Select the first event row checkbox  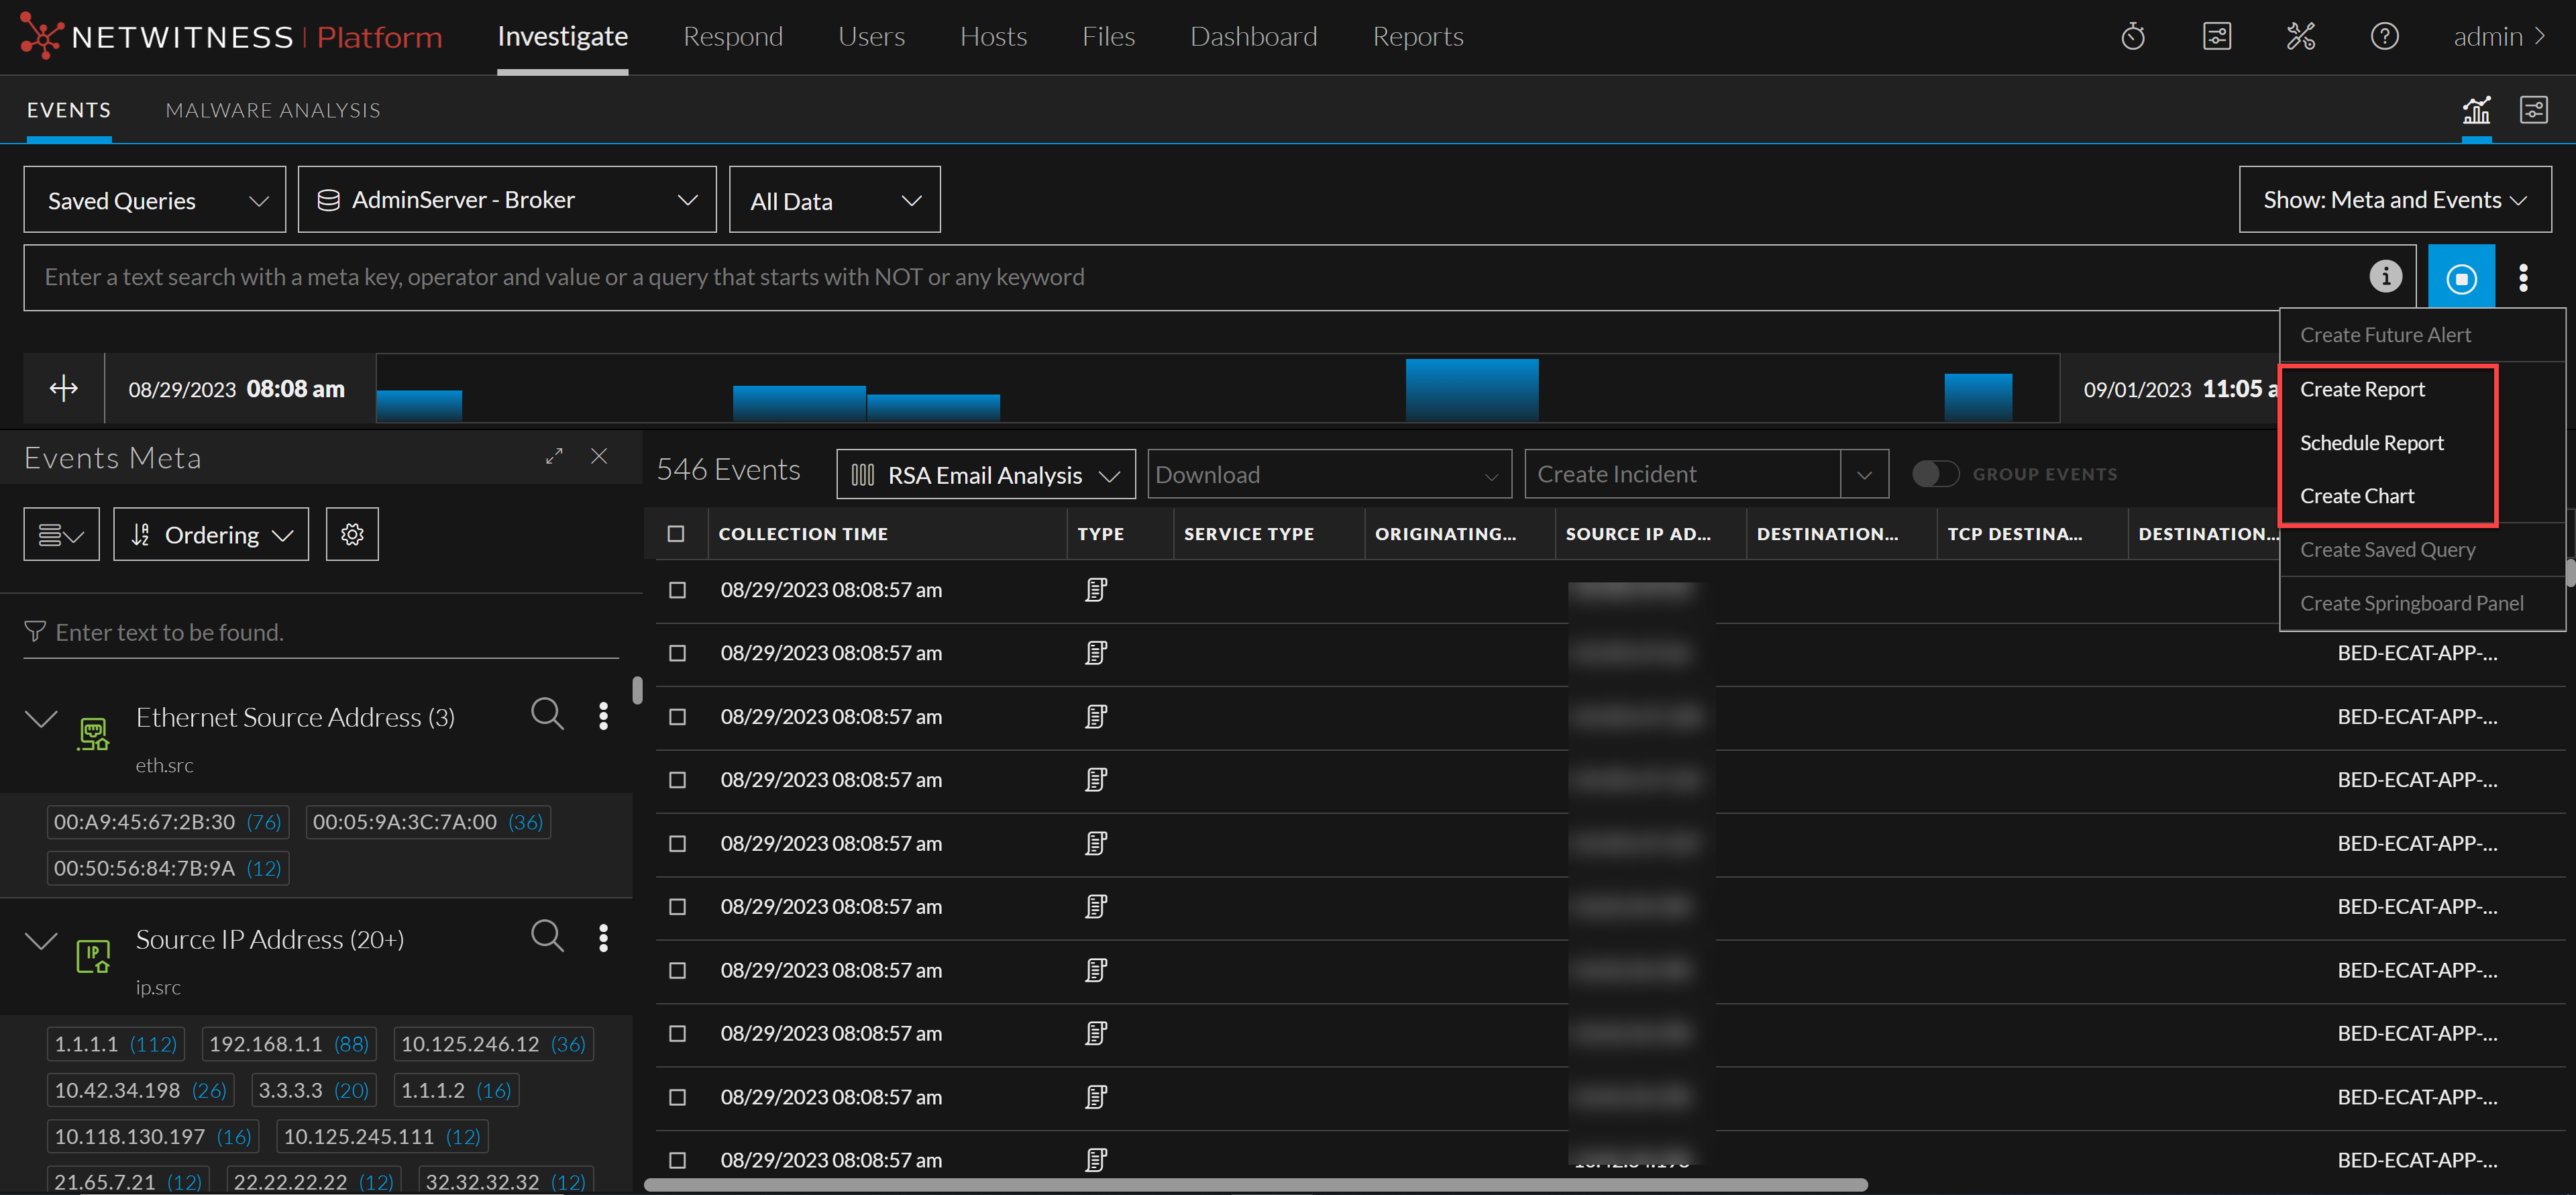[x=677, y=590]
